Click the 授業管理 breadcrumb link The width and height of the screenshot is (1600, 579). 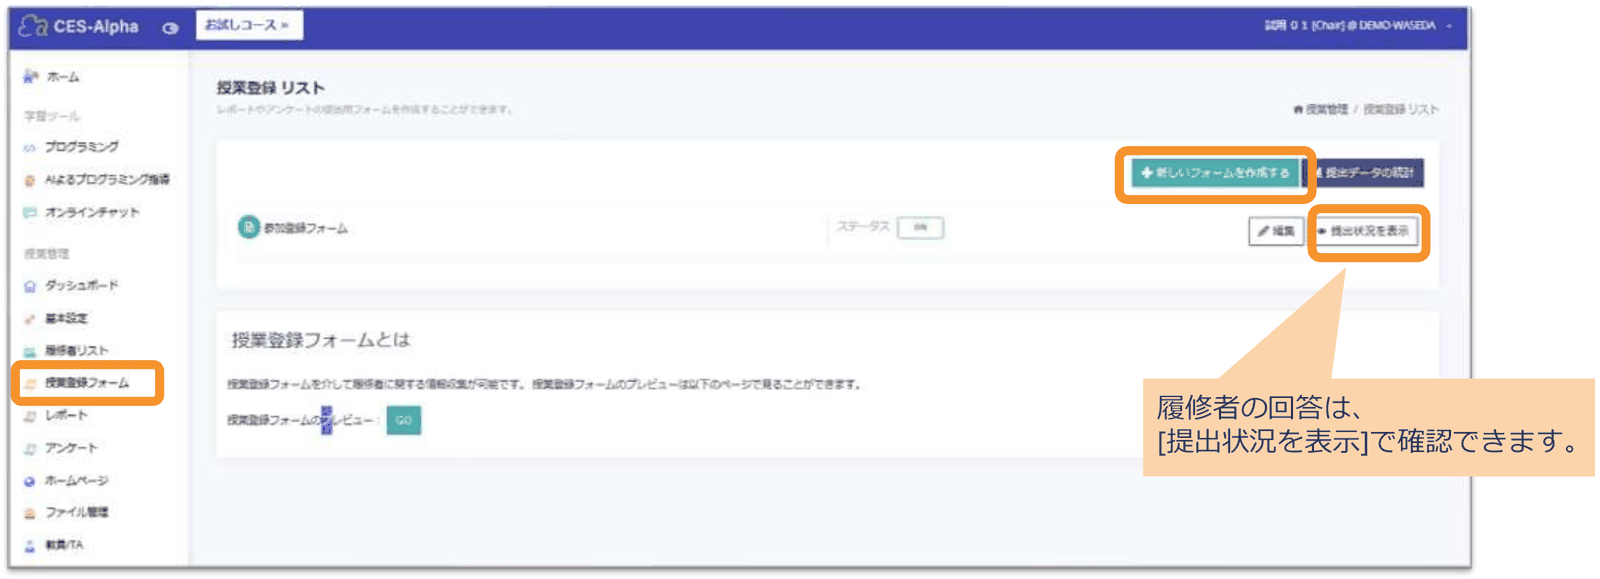[x=1327, y=110]
